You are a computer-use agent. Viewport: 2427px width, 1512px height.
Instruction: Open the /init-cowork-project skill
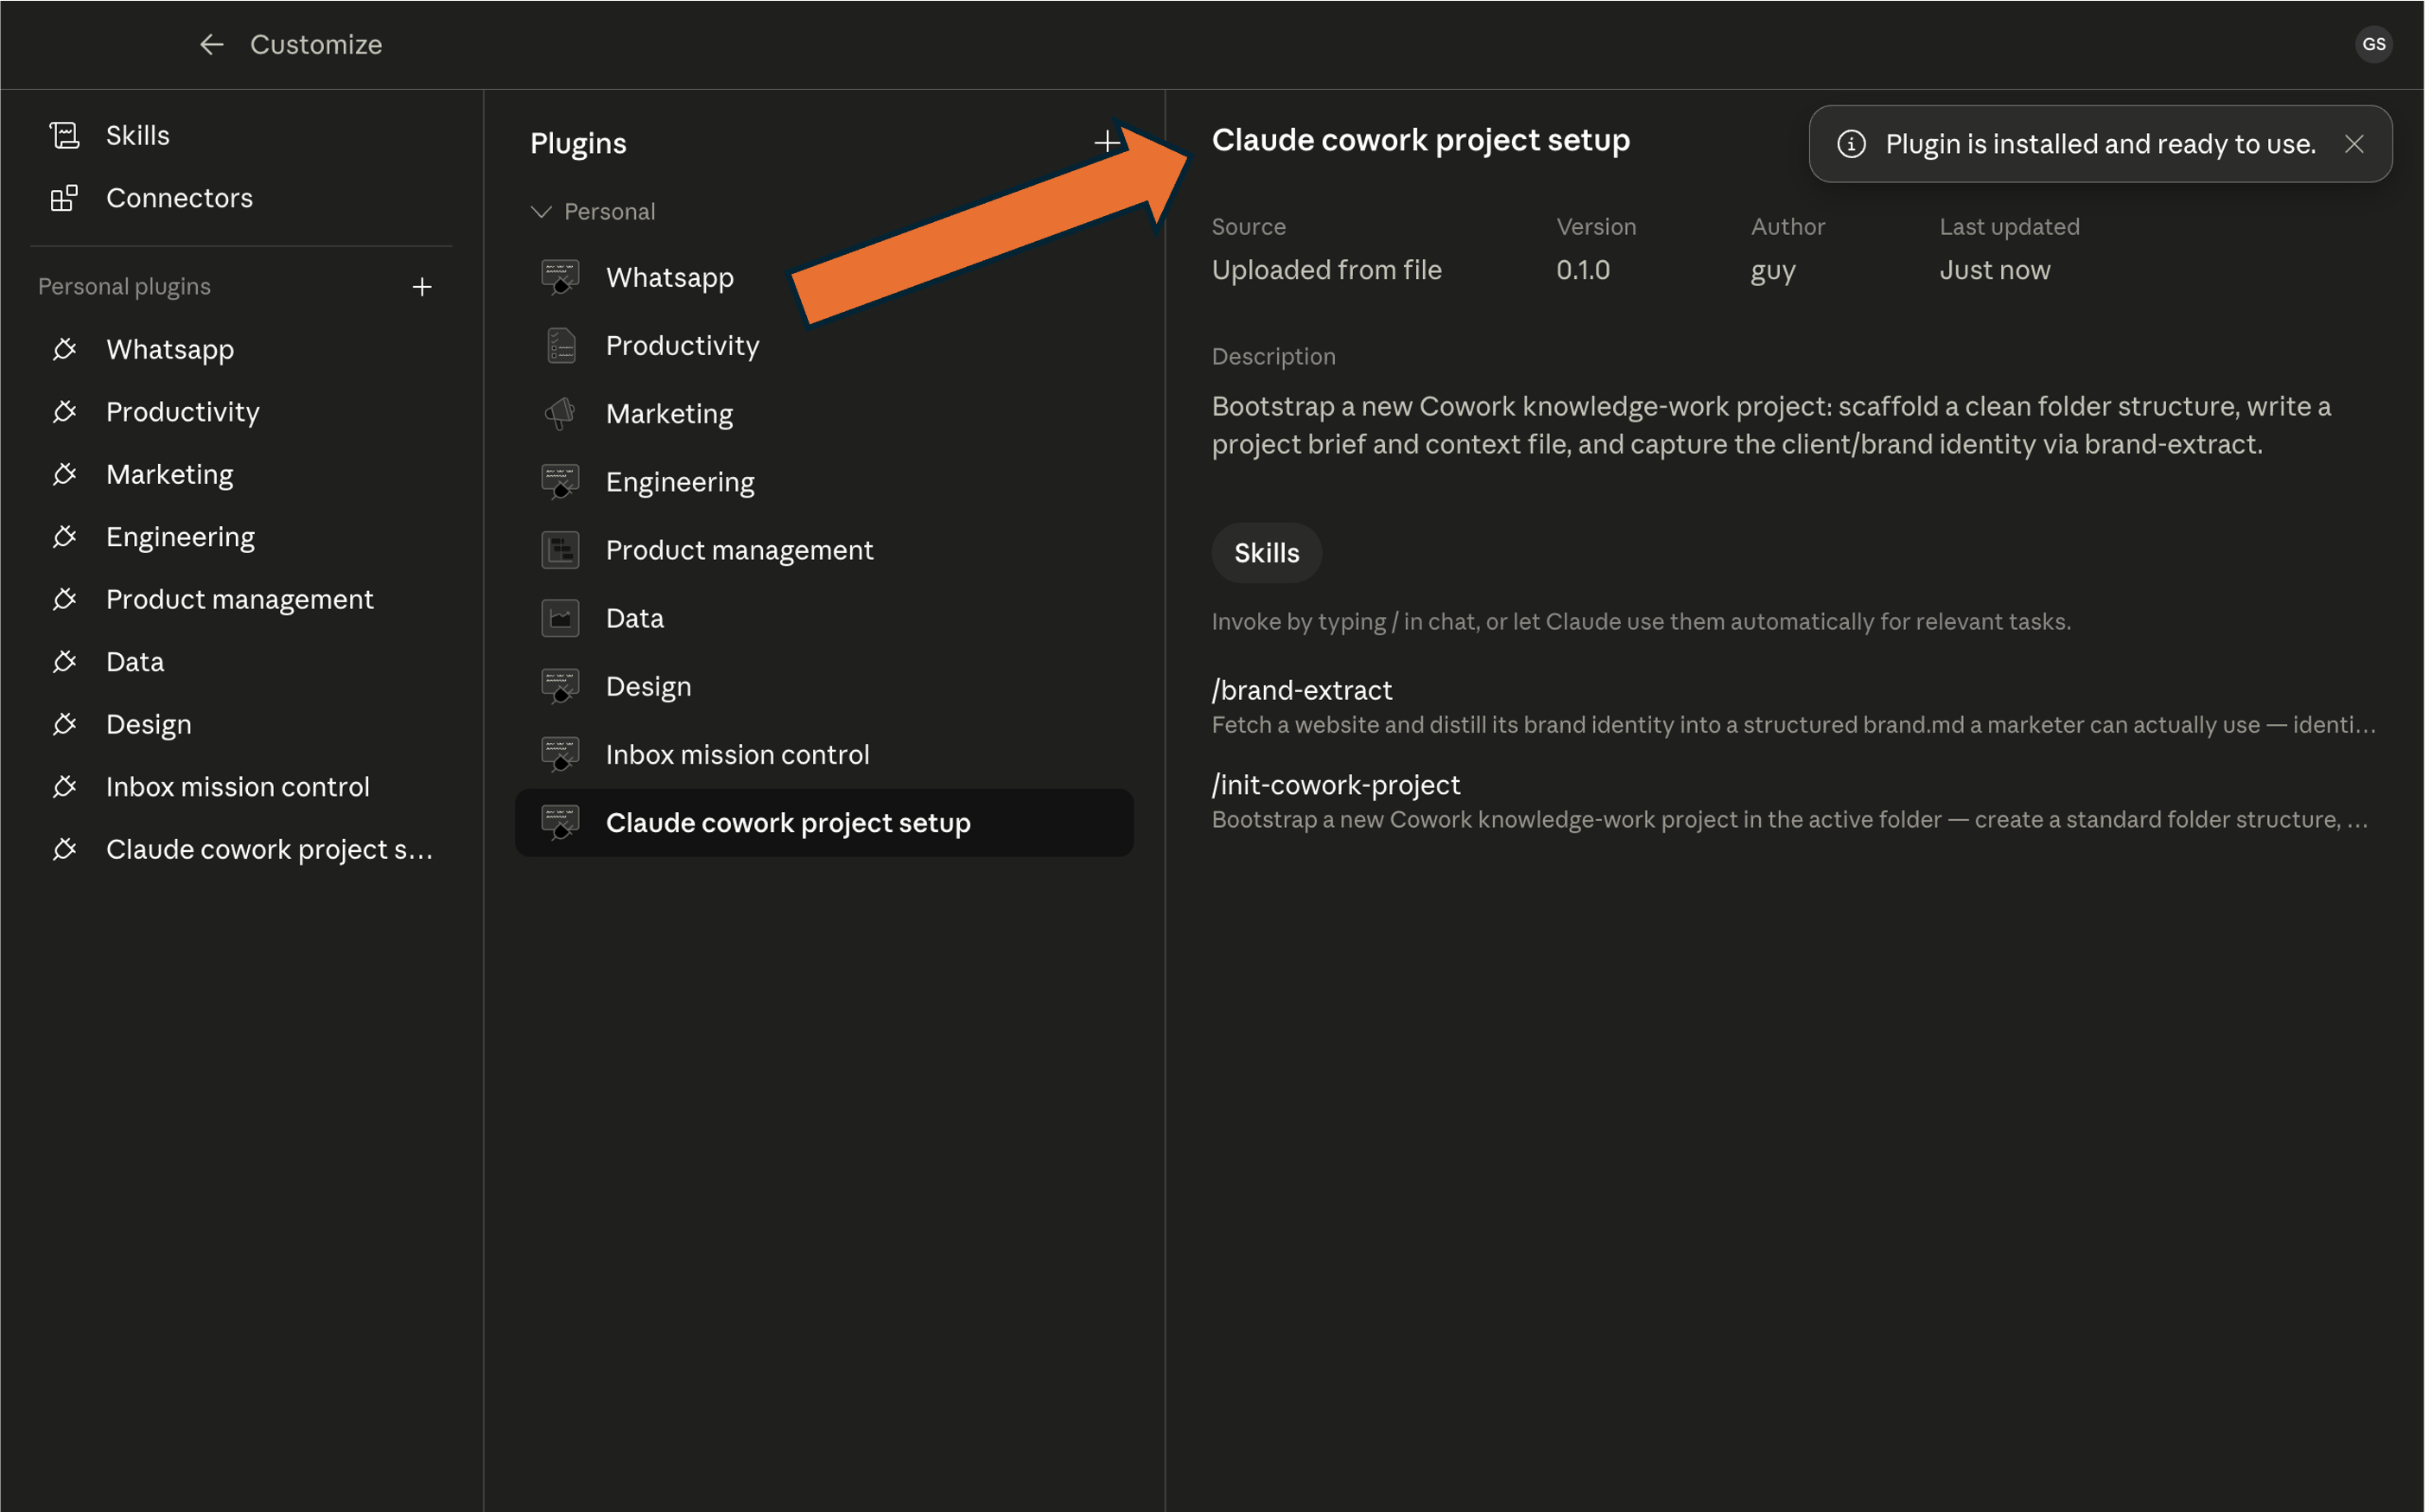coord(1335,785)
